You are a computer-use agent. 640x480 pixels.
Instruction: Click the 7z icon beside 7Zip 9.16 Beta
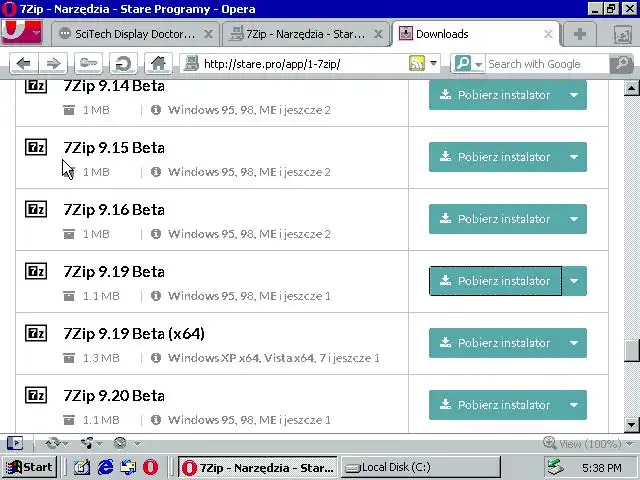tap(36, 209)
